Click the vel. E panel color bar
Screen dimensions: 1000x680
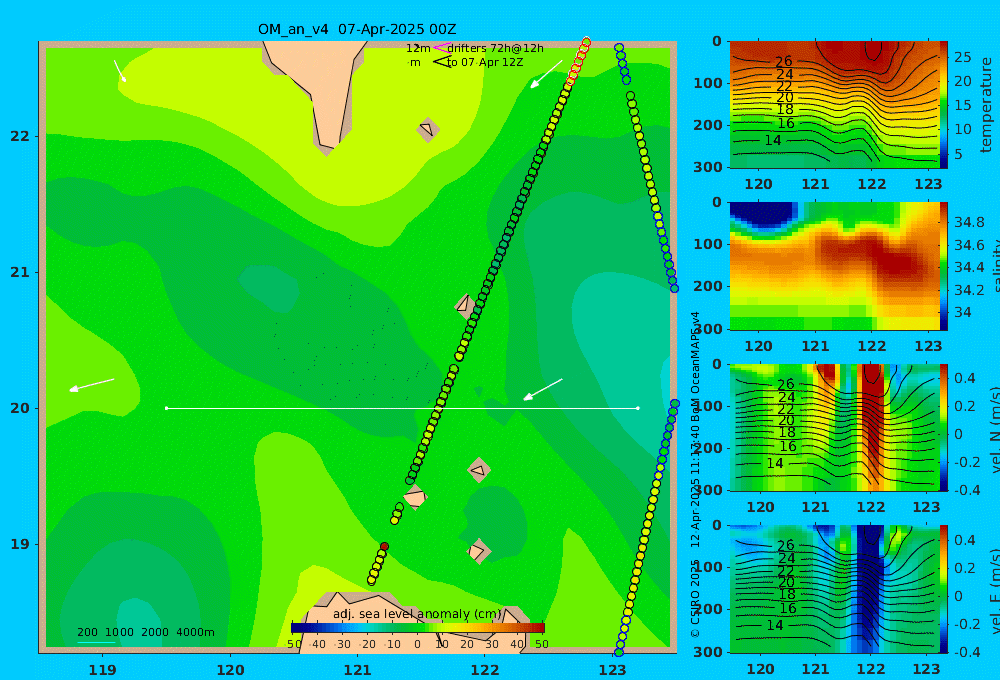[x=944, y=589]
